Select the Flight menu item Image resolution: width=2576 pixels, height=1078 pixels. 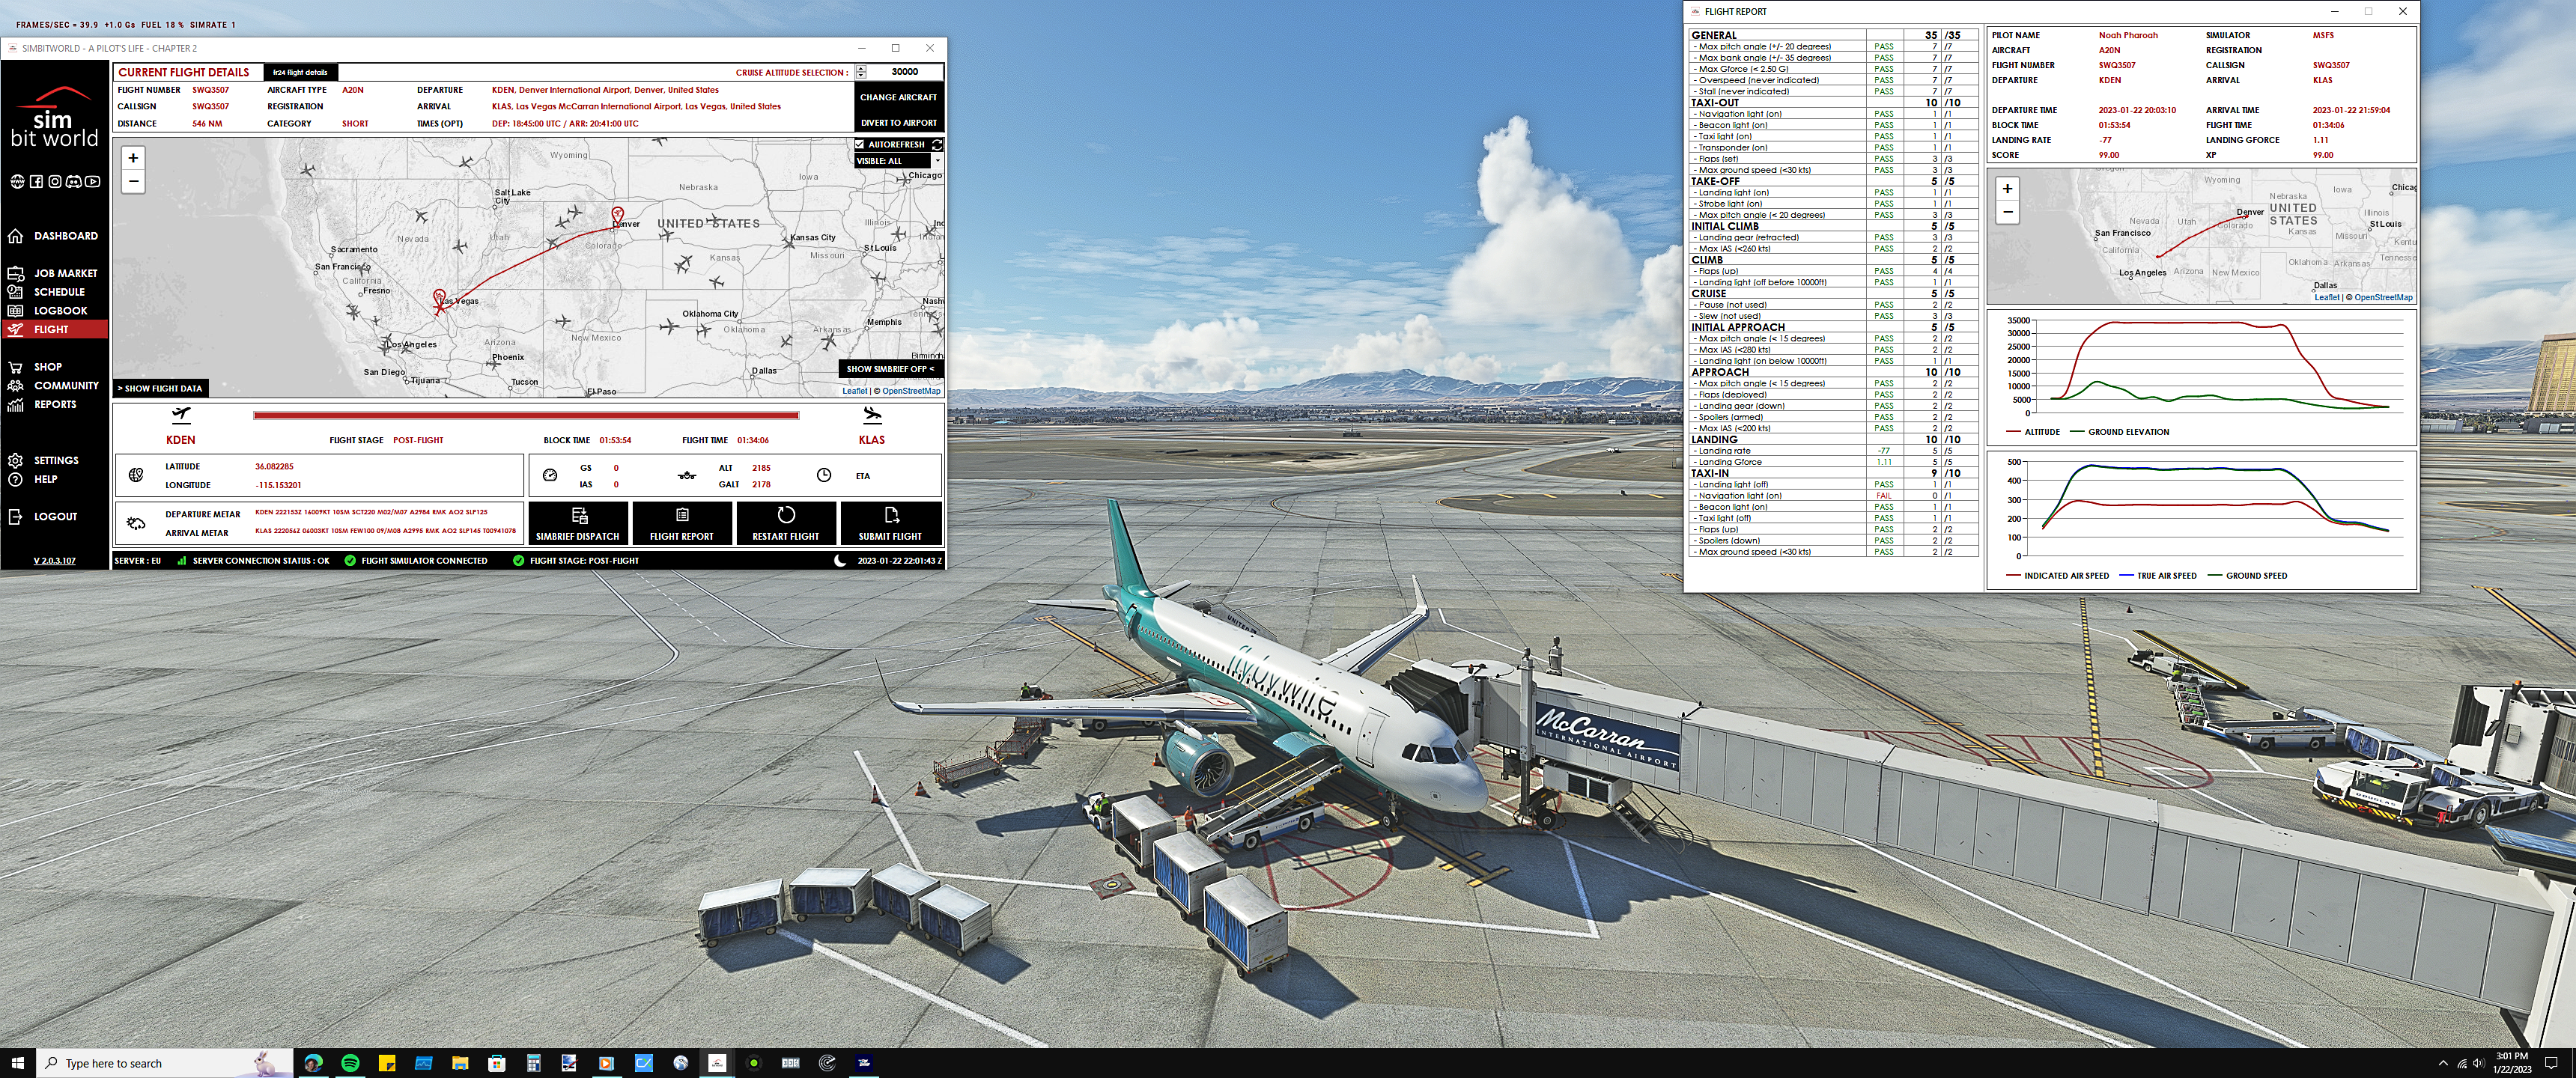54,329
